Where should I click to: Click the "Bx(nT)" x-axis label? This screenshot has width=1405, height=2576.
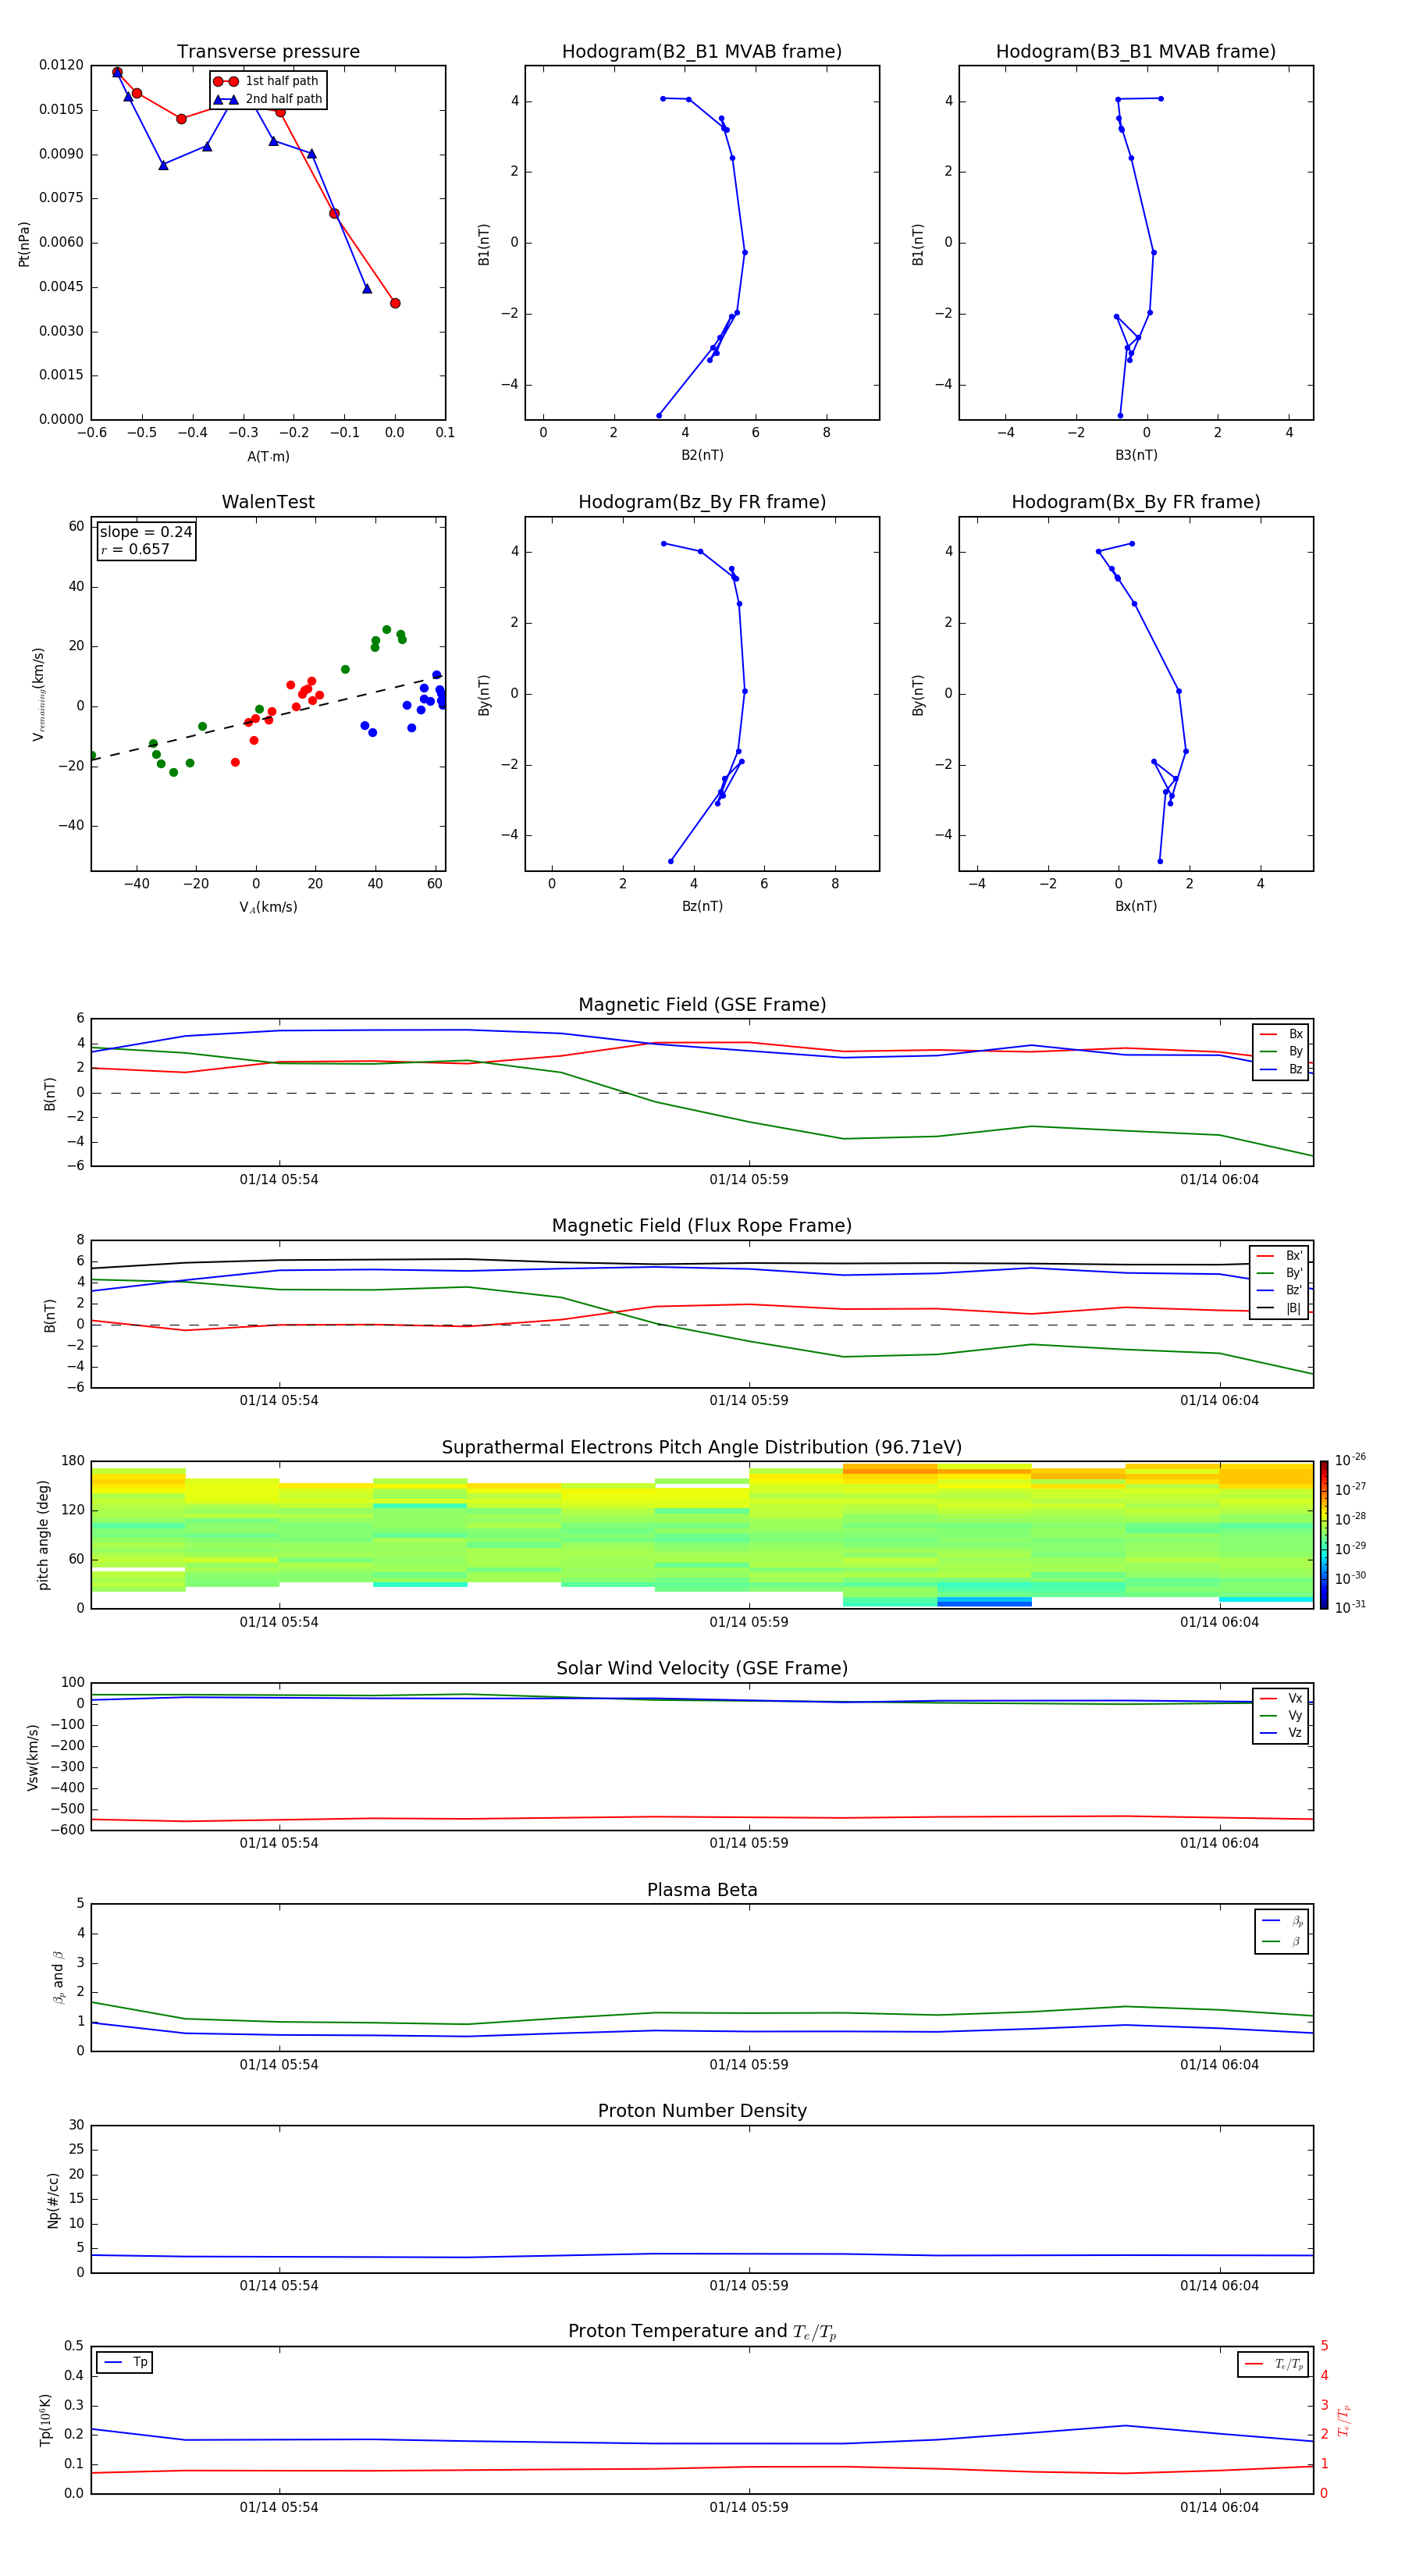point(1136,906)
